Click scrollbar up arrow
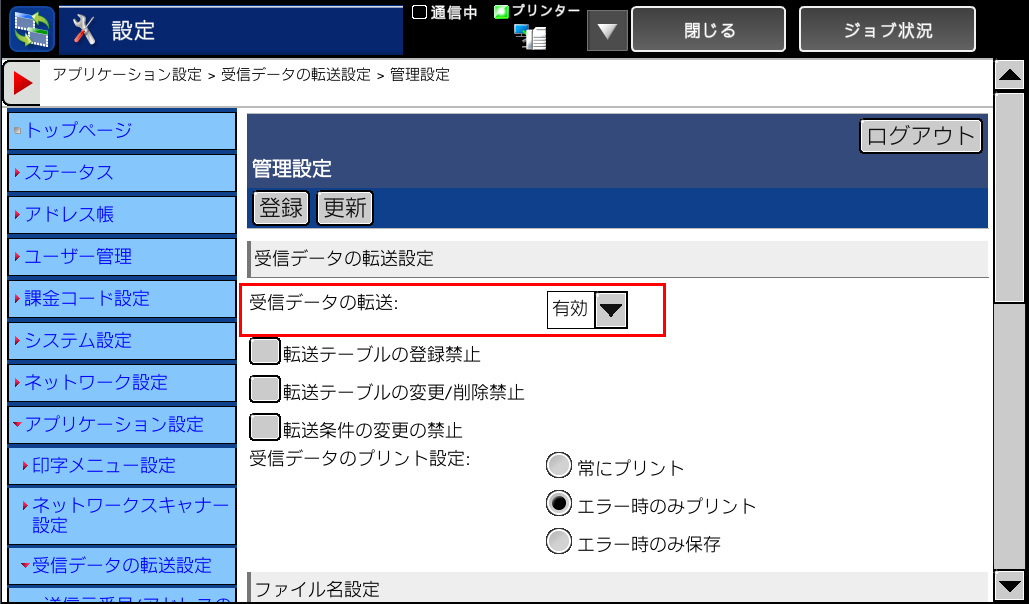 click(1010, 75)
